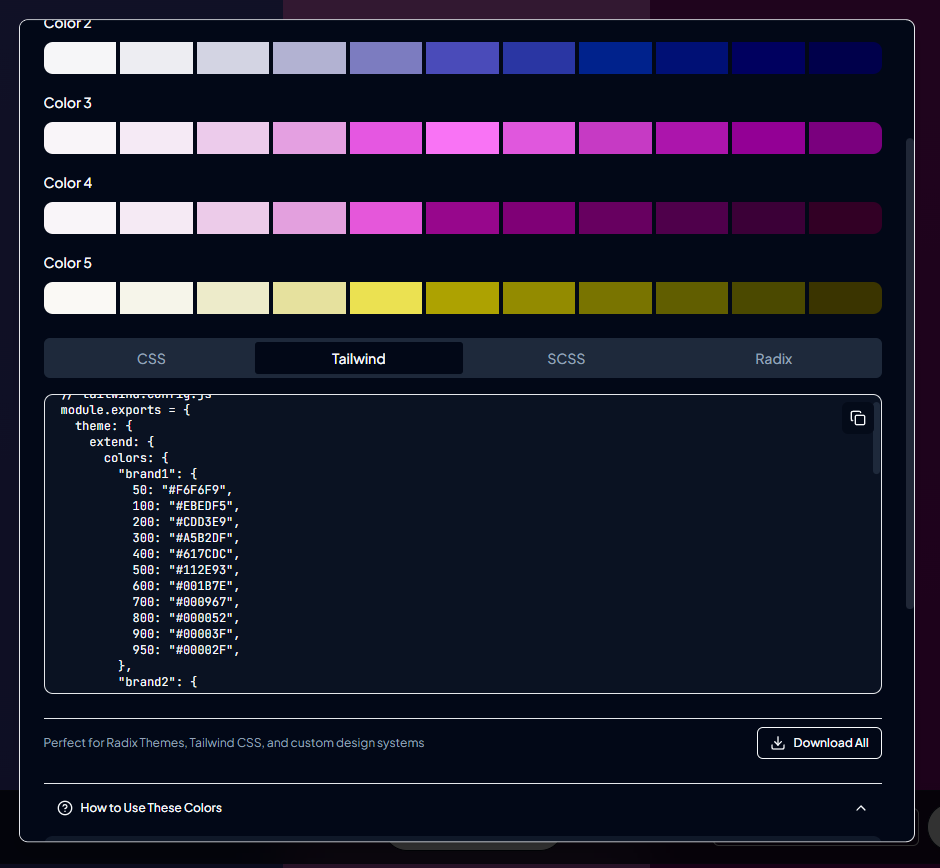The image size is (940, 868).
Task: Switch to the CSS tab
Action: [x=151, y=358]
